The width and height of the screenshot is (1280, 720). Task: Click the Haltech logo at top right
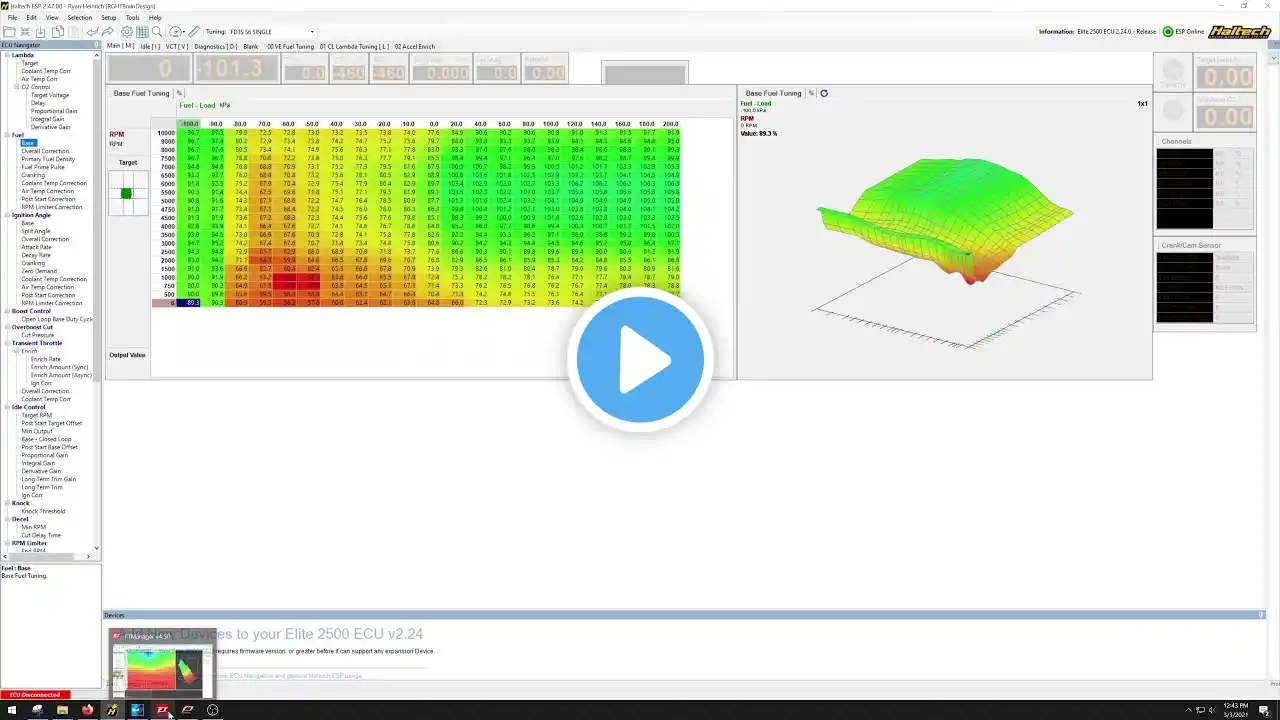coord(1240,32)
